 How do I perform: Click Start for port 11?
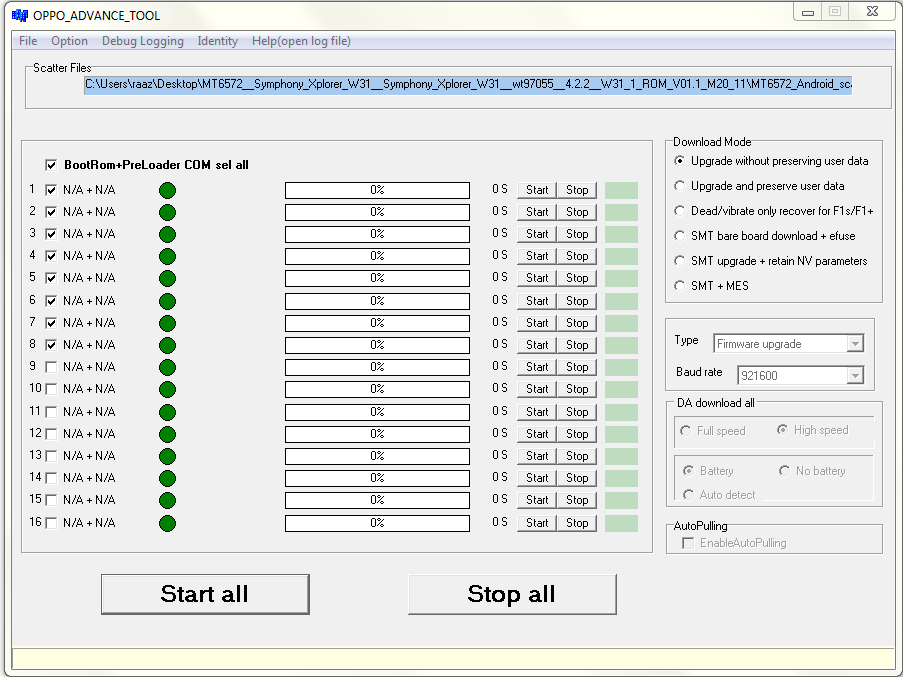tap(537, 412)
